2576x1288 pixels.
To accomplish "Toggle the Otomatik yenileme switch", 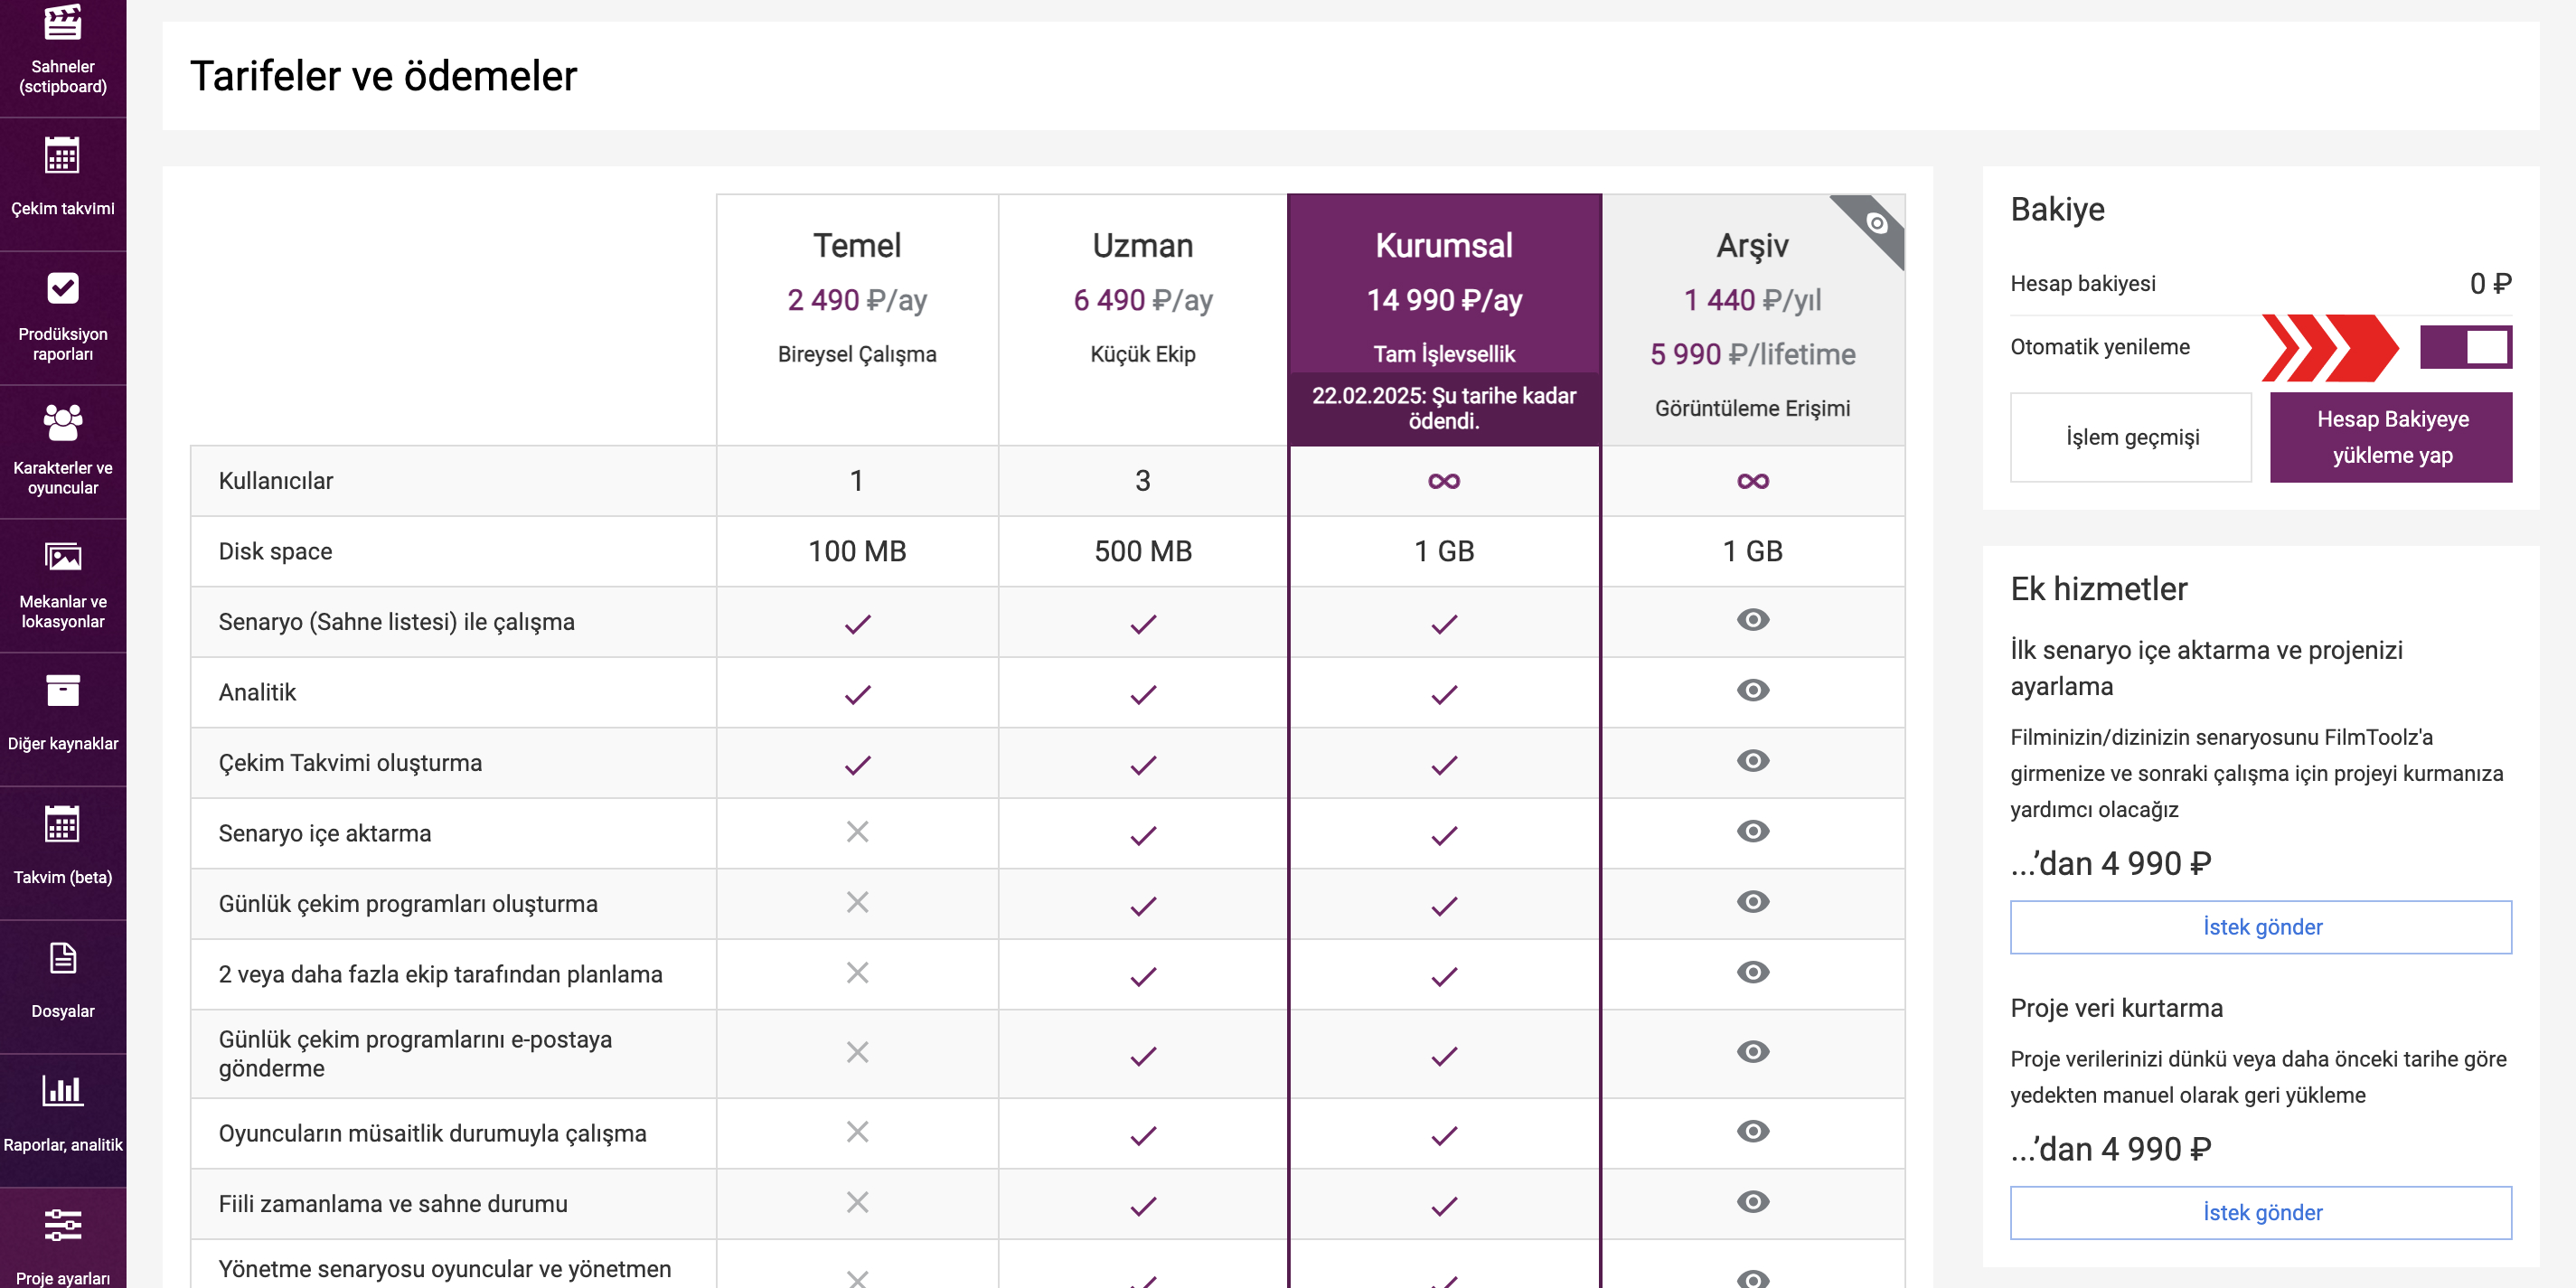I will pyautogui.click(x=2465, y=347).
